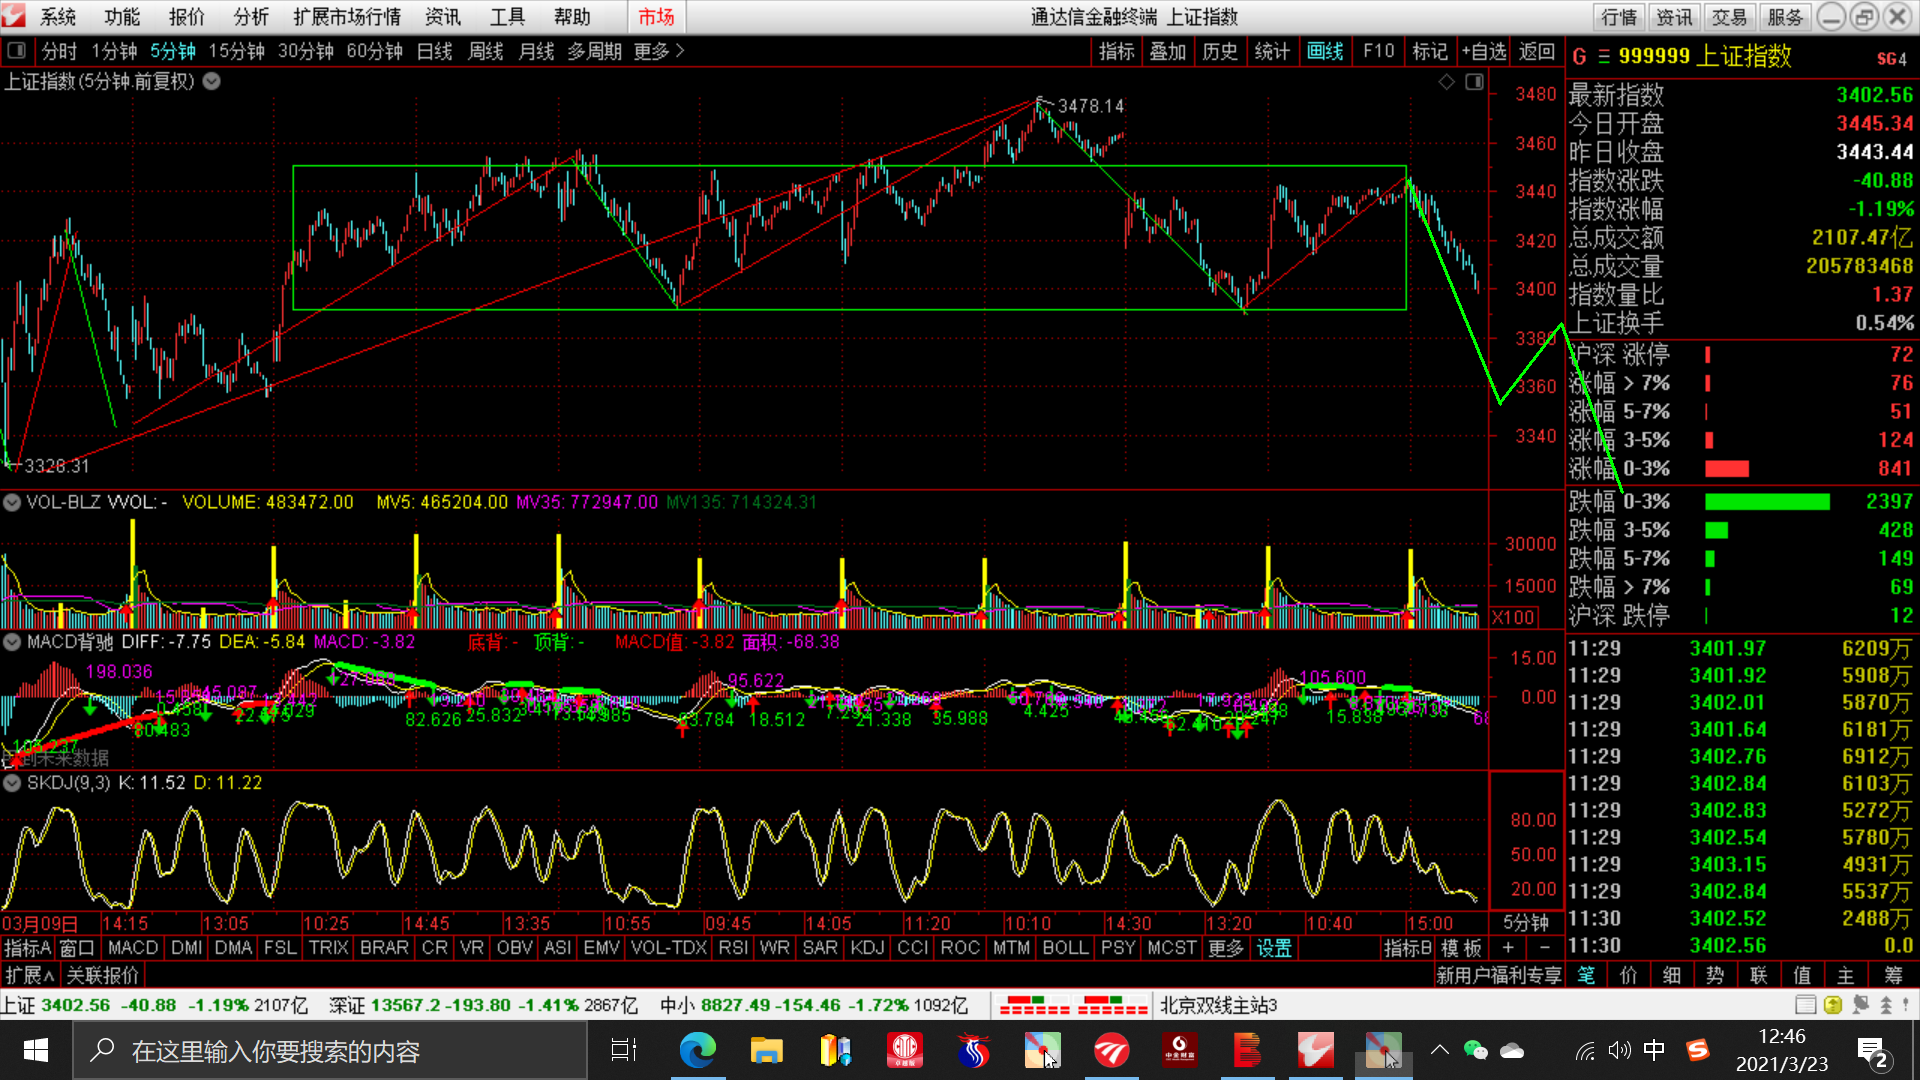Viewport: 1920px width, 1080px height.
Task: Toggle the left sidebar panel icon
Action: coord(16,50)
